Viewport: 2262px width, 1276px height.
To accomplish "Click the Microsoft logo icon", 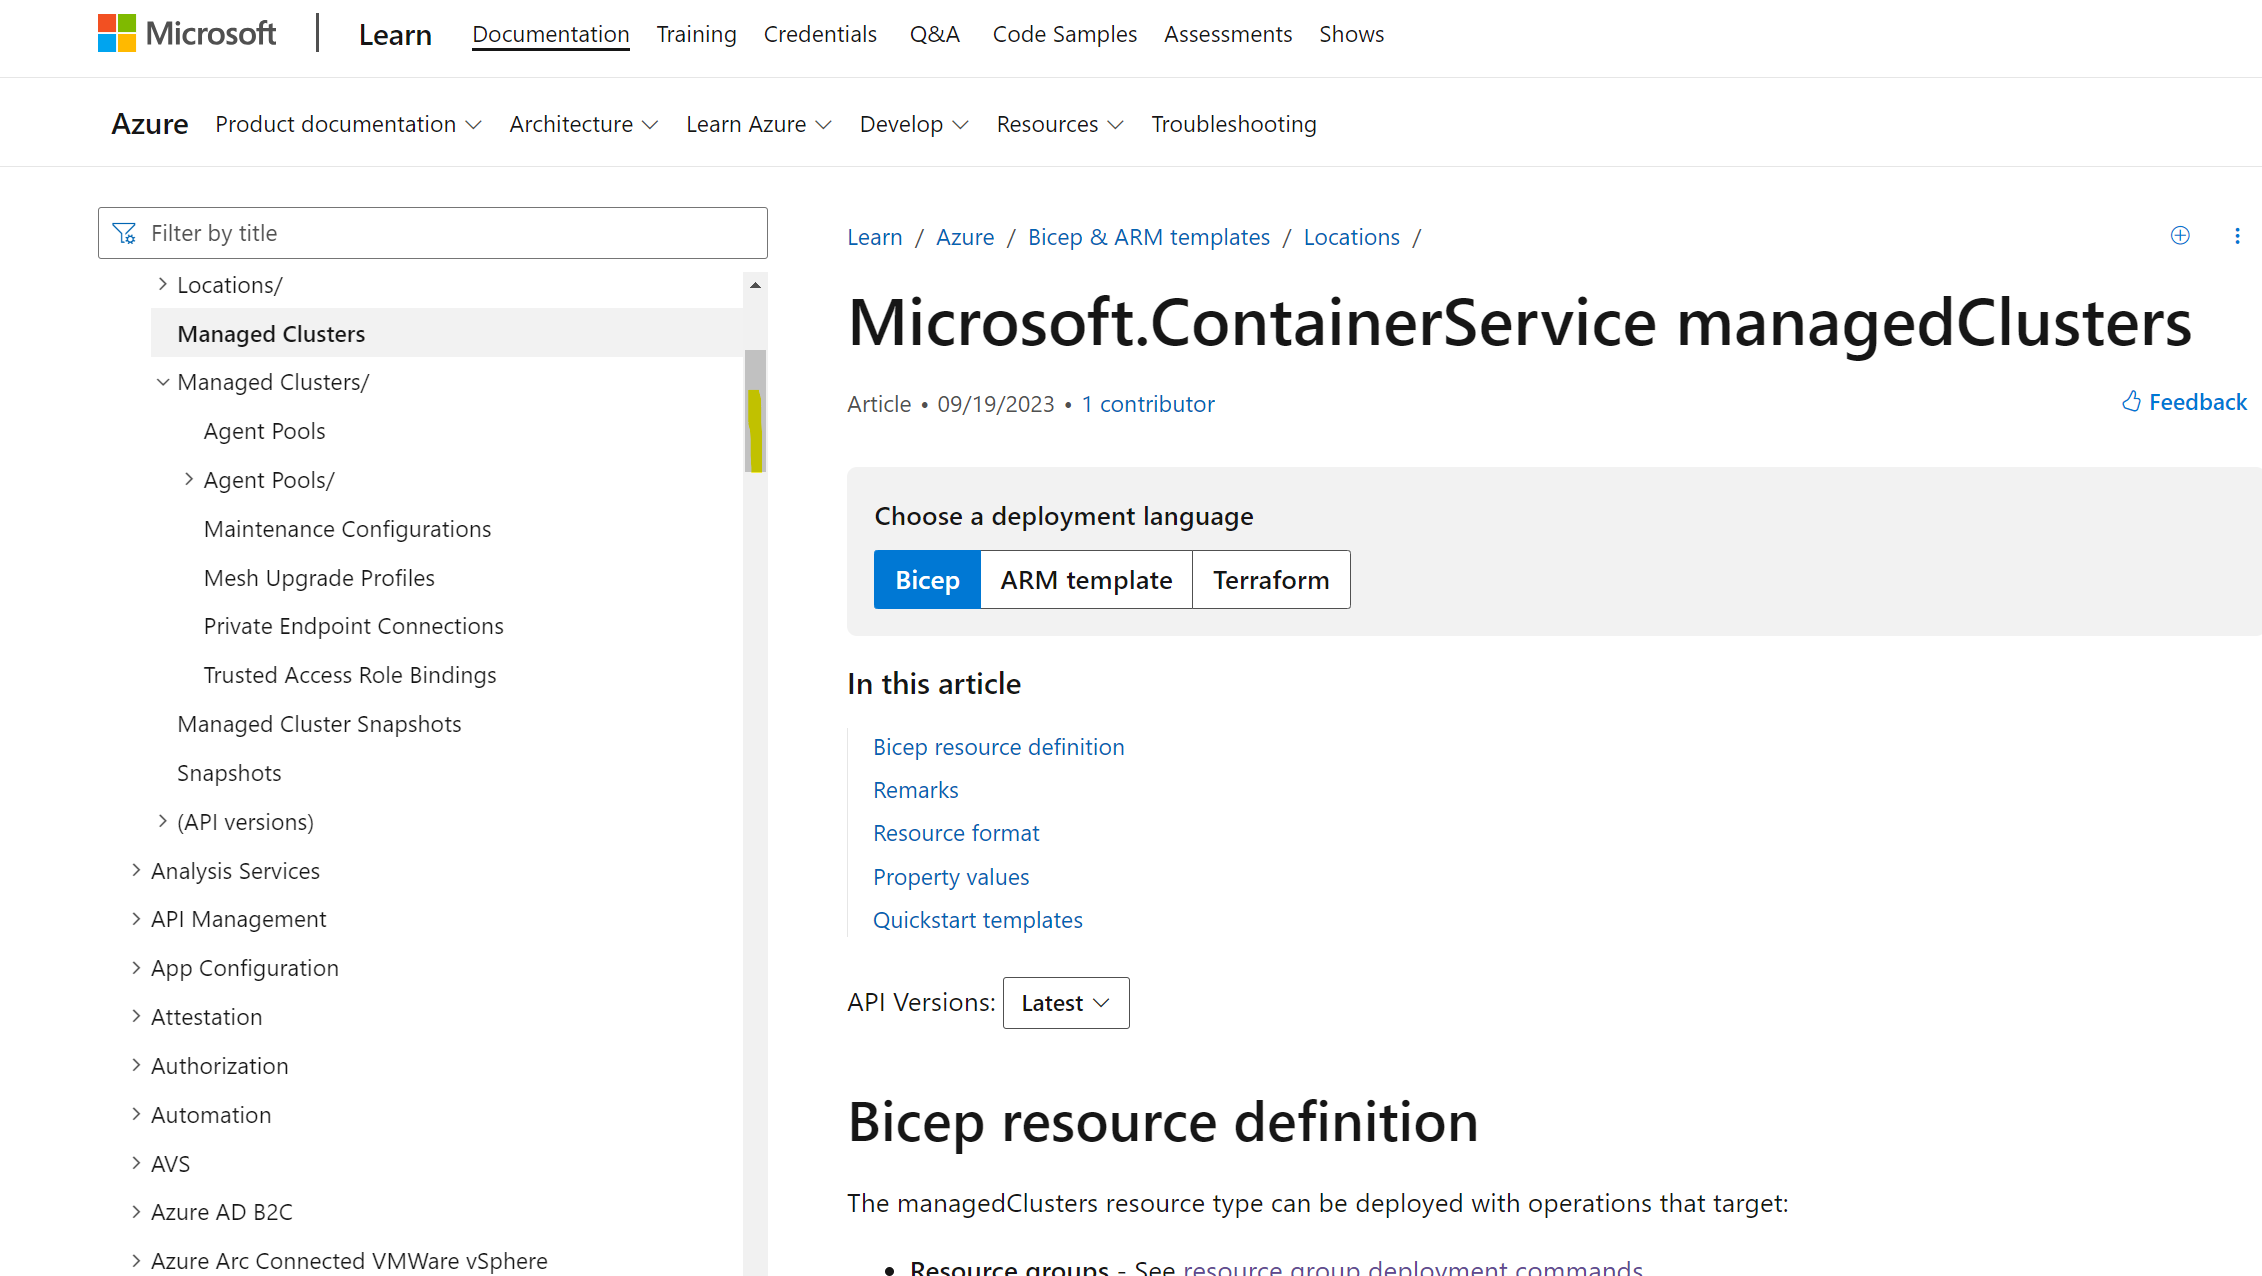I will (x=117, y=33).
